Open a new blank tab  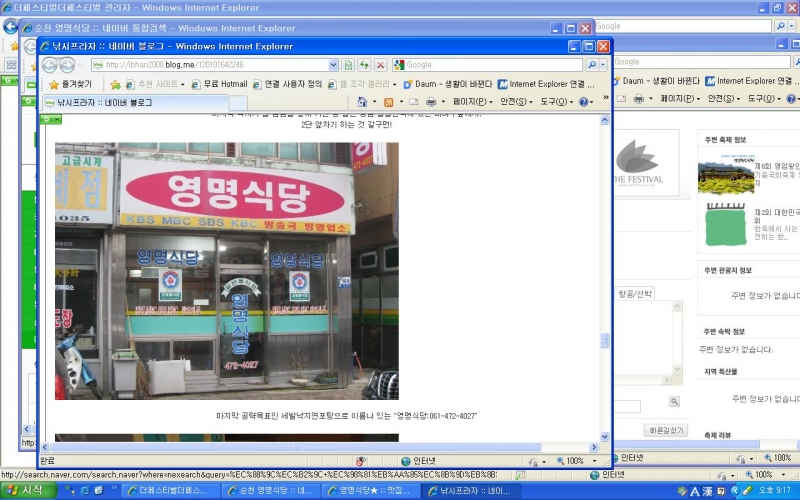(x=238, y=103)
